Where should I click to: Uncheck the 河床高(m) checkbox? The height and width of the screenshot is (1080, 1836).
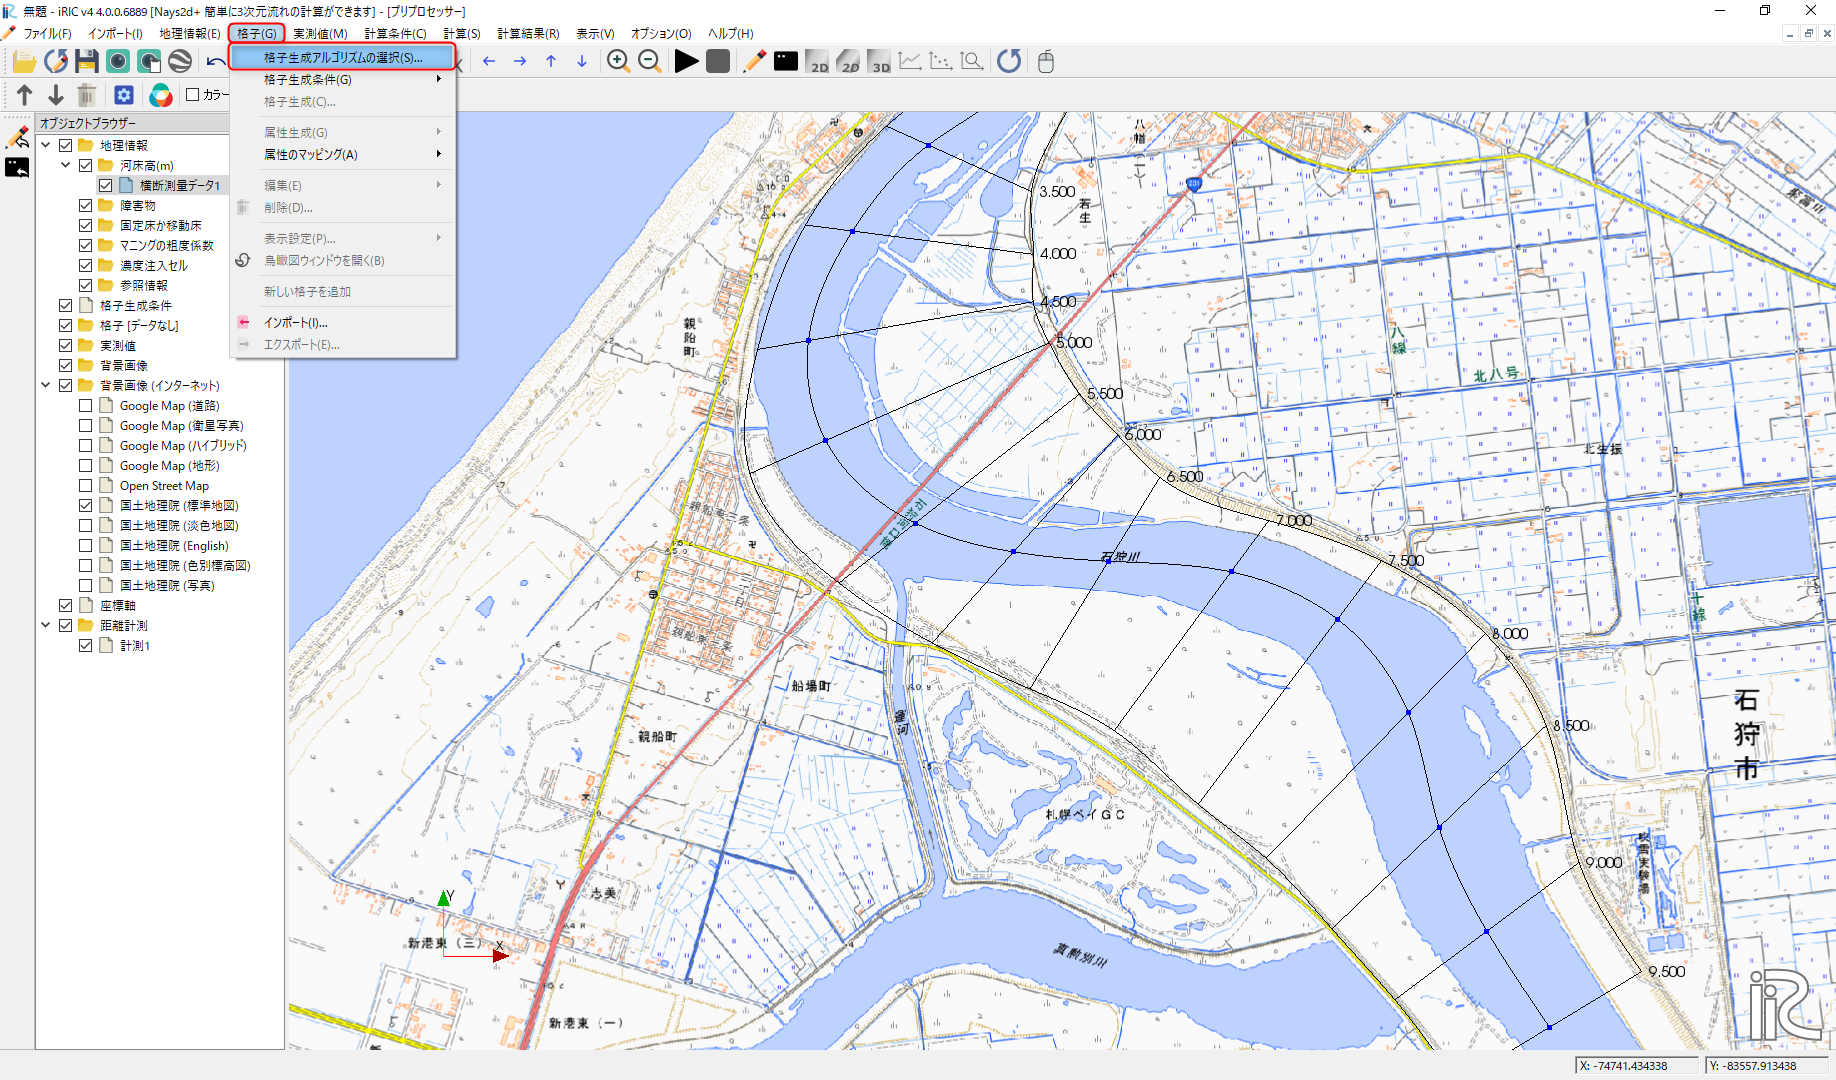(86, 165)
